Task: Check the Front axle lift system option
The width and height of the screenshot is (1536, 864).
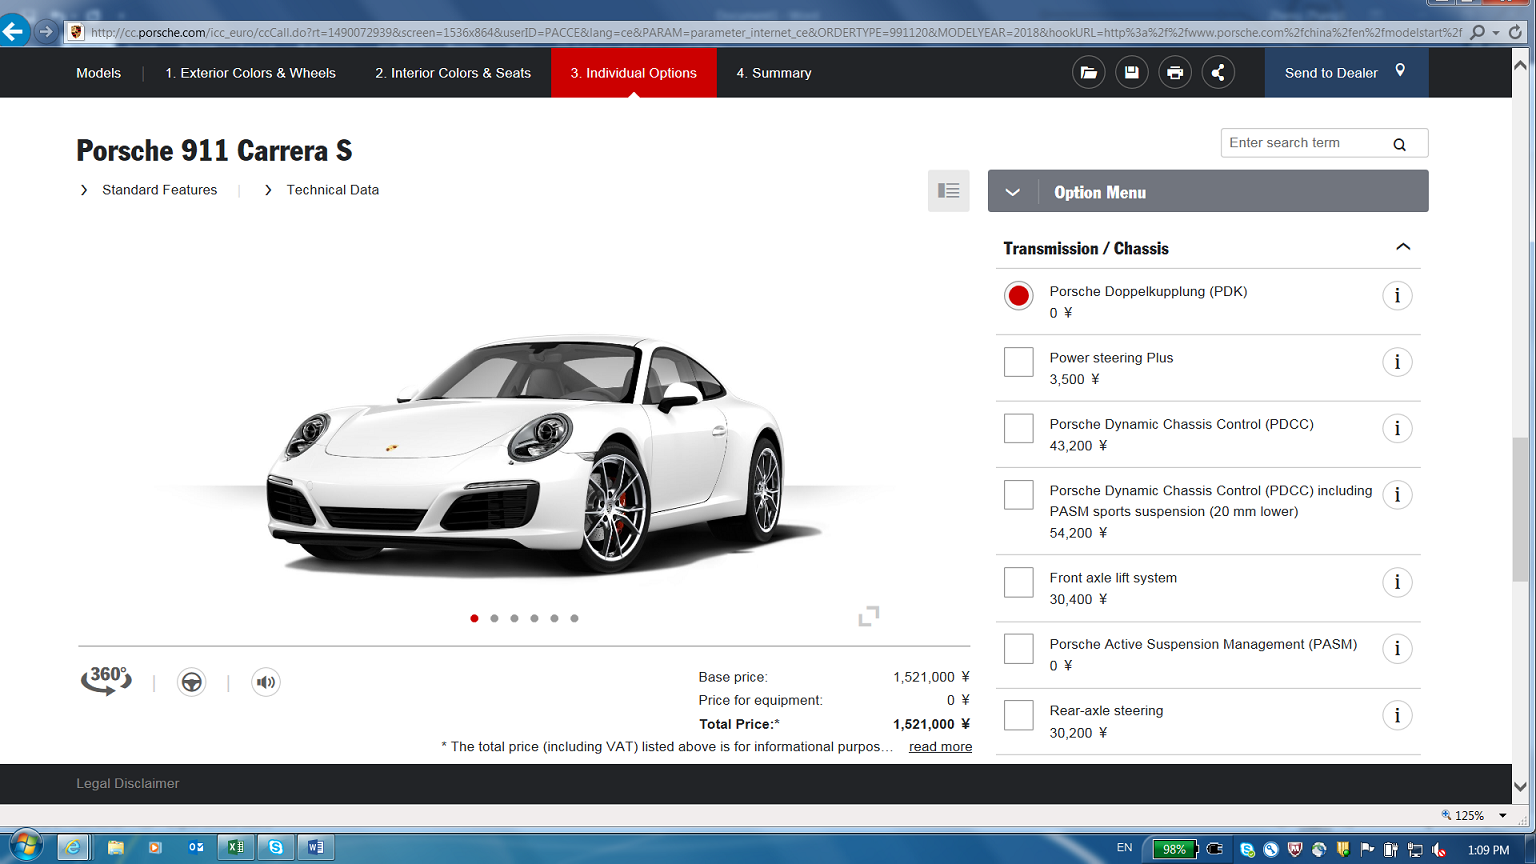Action: (x=1018, y=582)
